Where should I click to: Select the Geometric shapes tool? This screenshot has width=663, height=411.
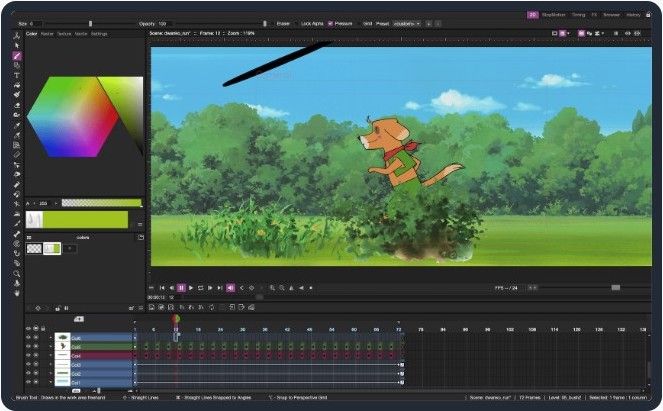pos(16,66)
